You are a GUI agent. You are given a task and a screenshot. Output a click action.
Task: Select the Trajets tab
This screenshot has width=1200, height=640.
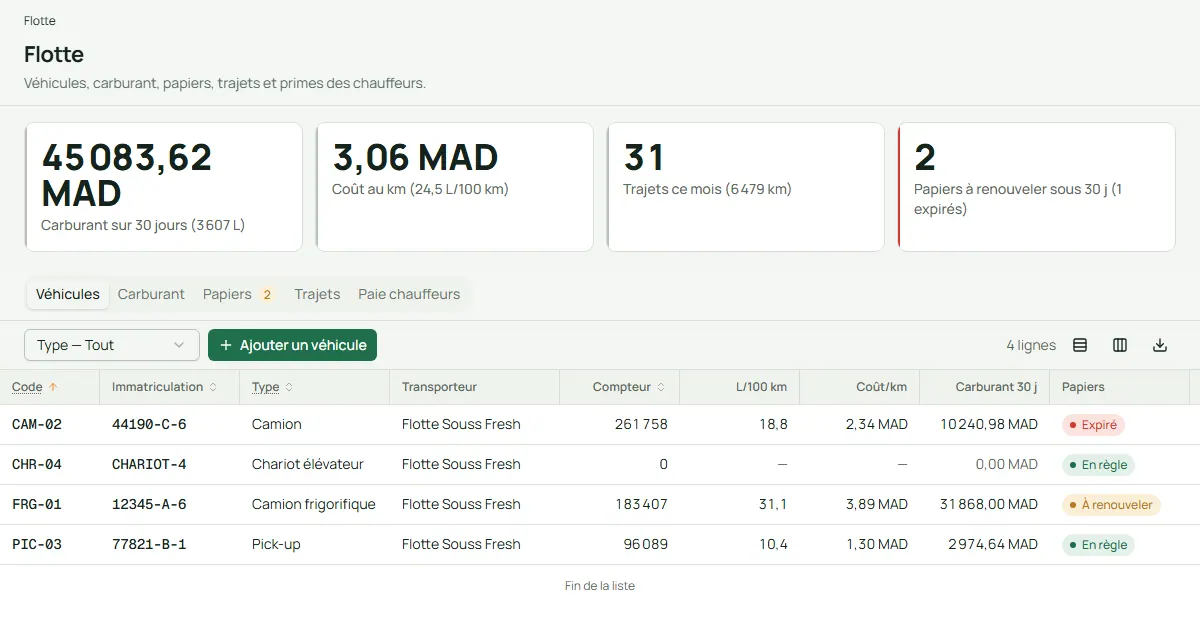click(317, 294)
